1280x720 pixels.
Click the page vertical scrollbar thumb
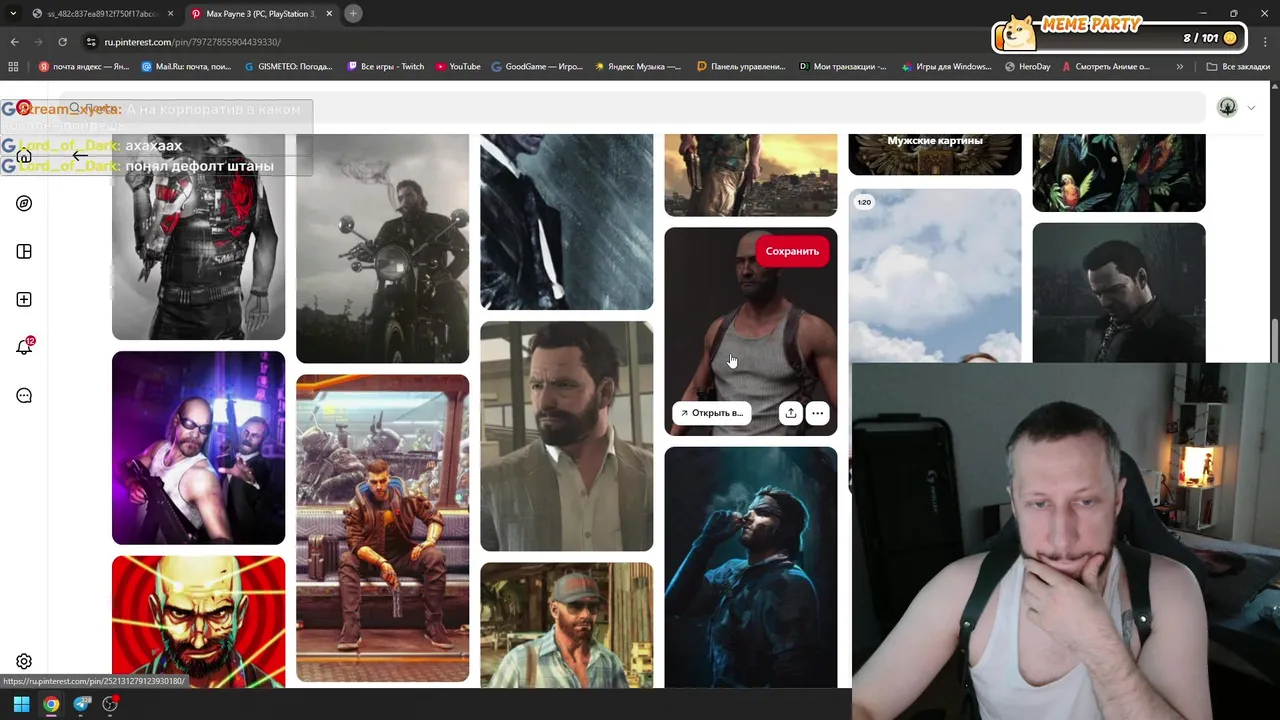pyautogui.click(x=1275, y=340)
